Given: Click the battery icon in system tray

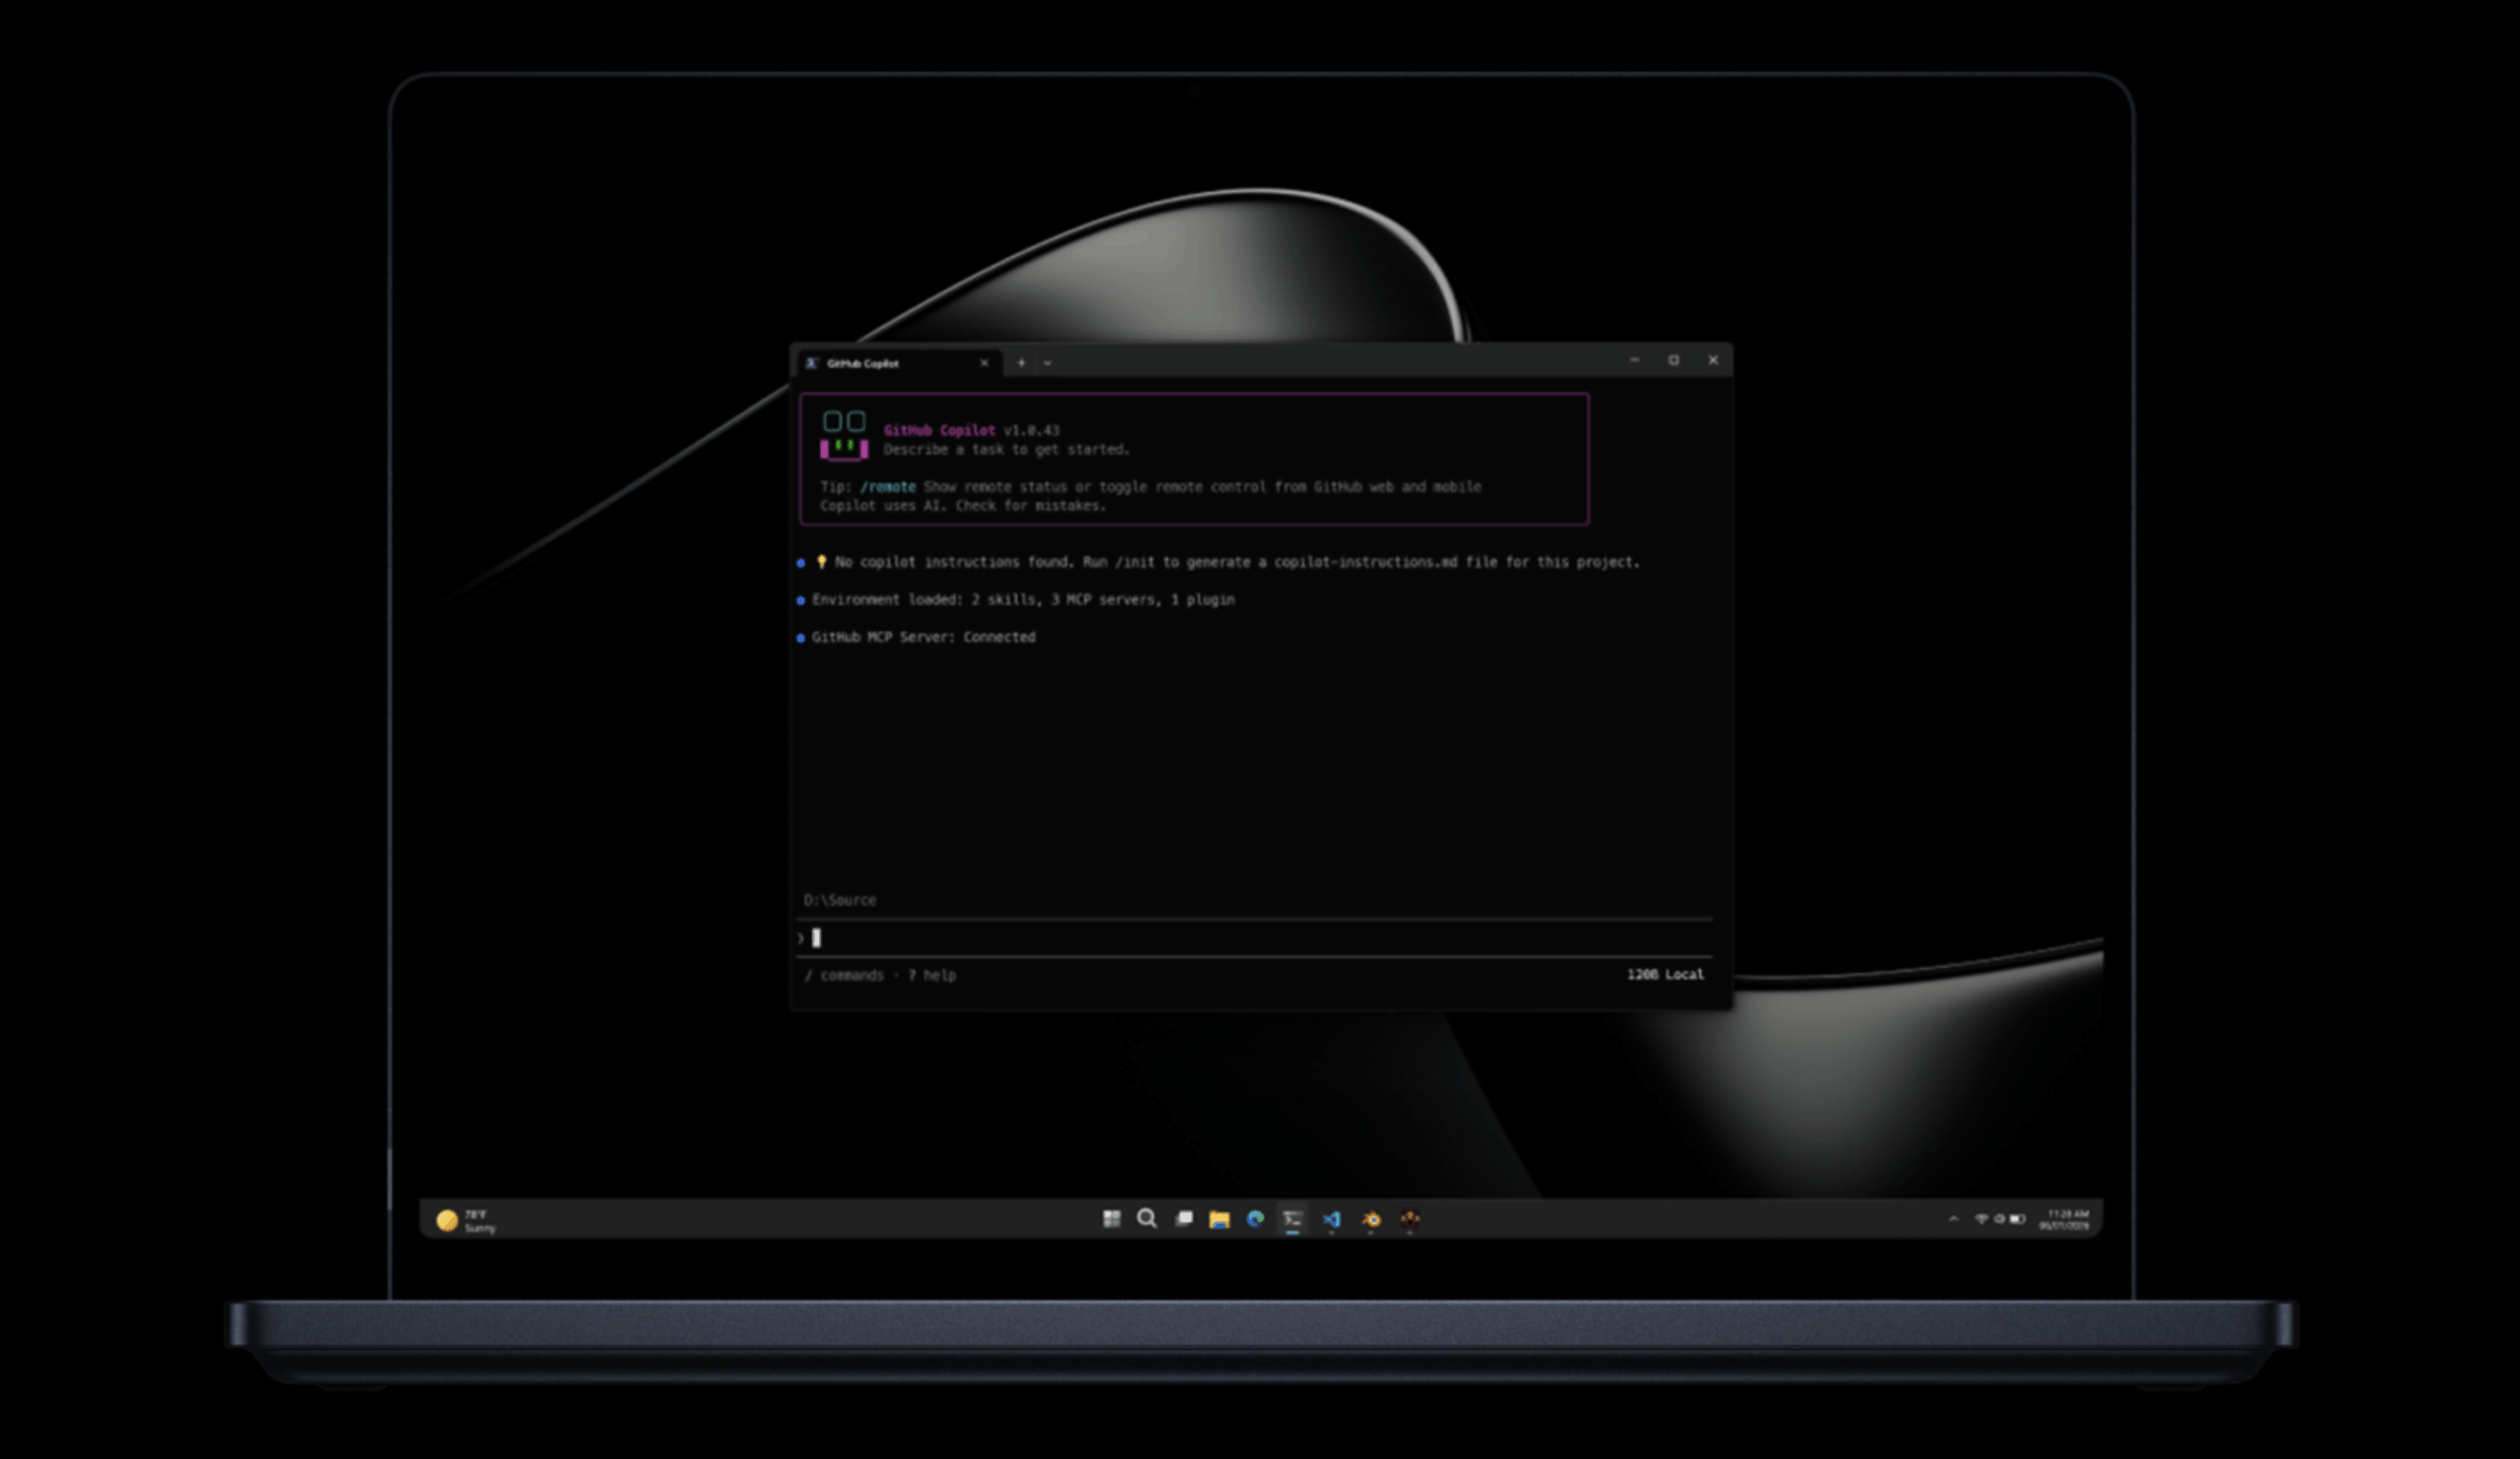Looking at the screenshot, I should click(2017, 1219).
